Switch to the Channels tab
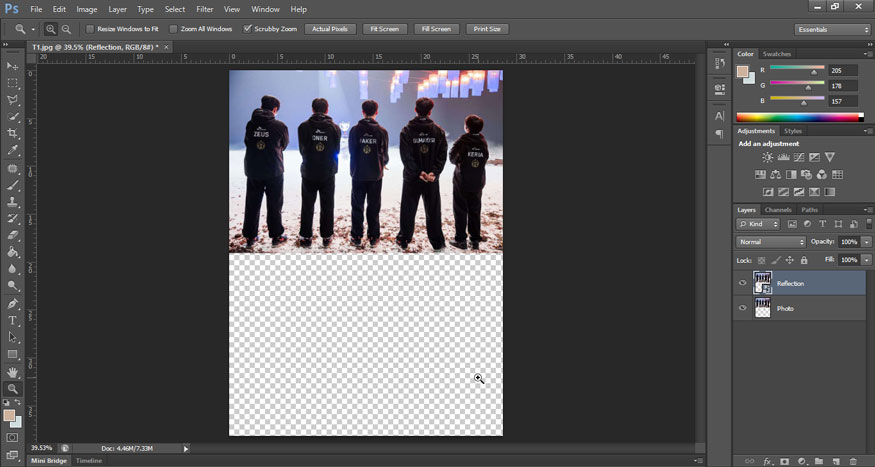This screenshot has width=875, height=467. pos(778,210)
